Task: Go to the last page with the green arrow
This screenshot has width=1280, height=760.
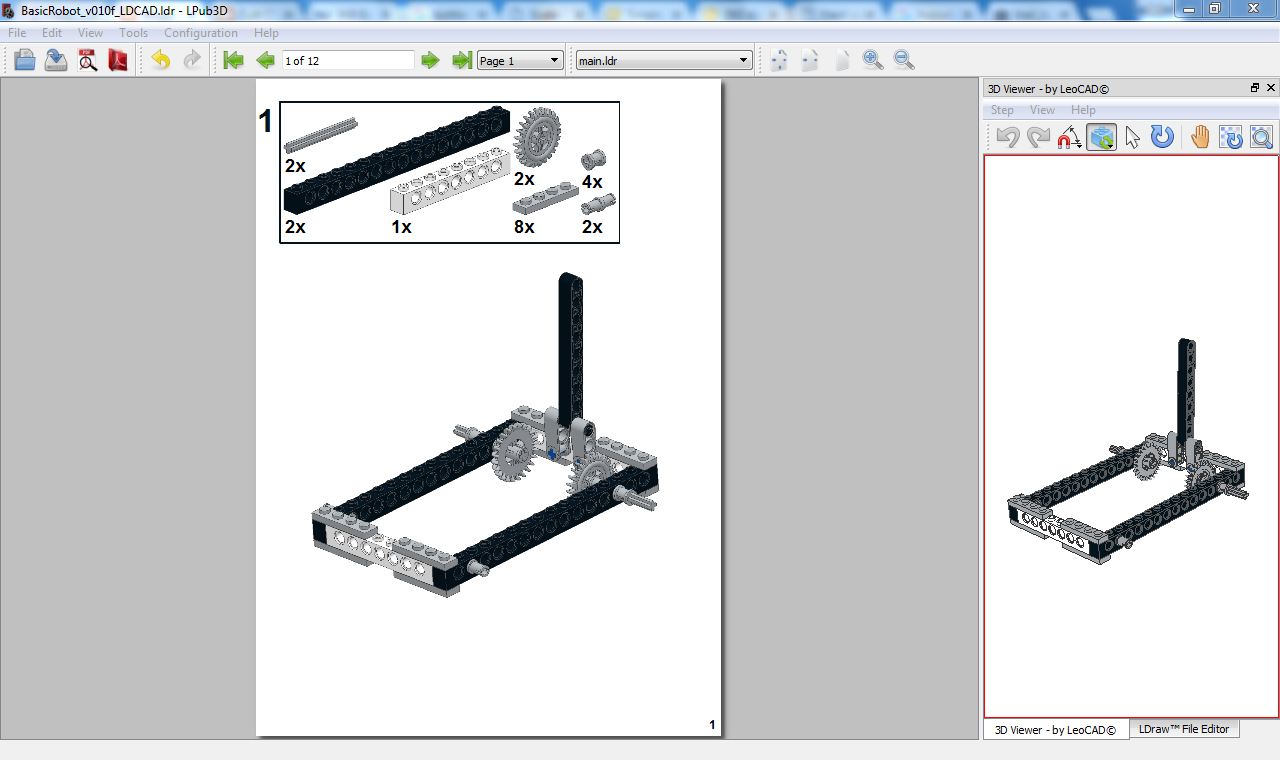Action: [461, 60]
